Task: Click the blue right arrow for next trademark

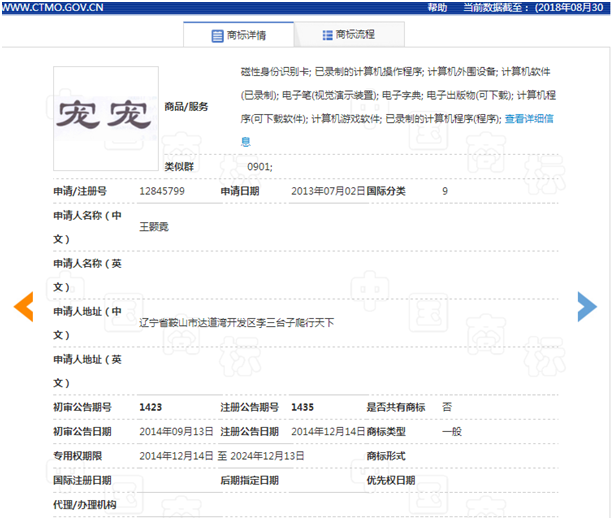Action: 587,307
